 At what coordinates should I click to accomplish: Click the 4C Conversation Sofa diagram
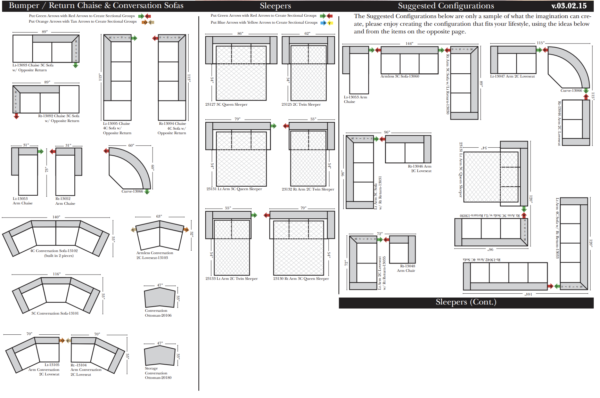pyautogui.click(x=56, y=238)
